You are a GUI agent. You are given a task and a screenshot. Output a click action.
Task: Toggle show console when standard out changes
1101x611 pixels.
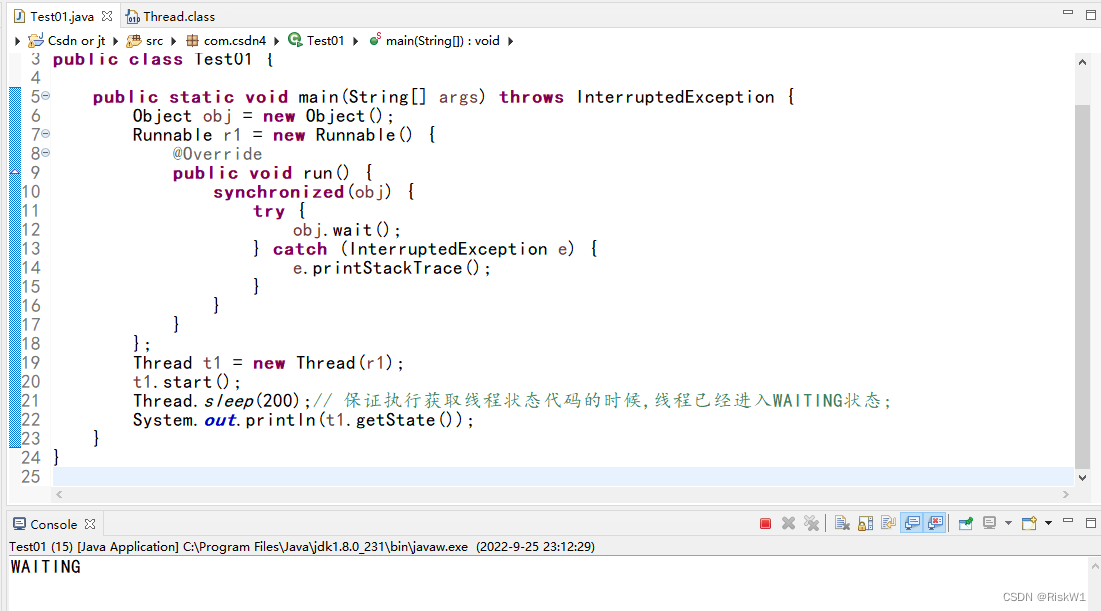click(x=912, y=523)
